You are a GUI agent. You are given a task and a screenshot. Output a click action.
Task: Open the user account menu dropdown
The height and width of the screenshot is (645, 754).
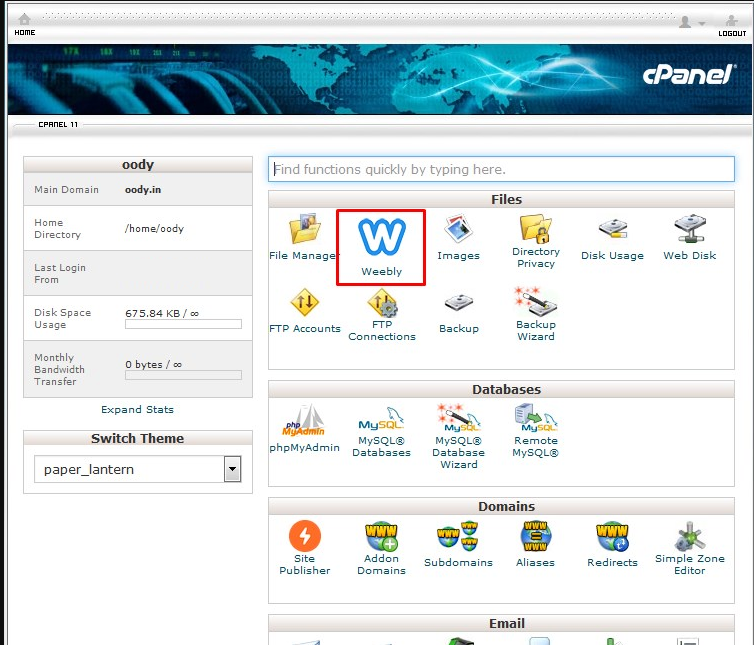[691, 22]
